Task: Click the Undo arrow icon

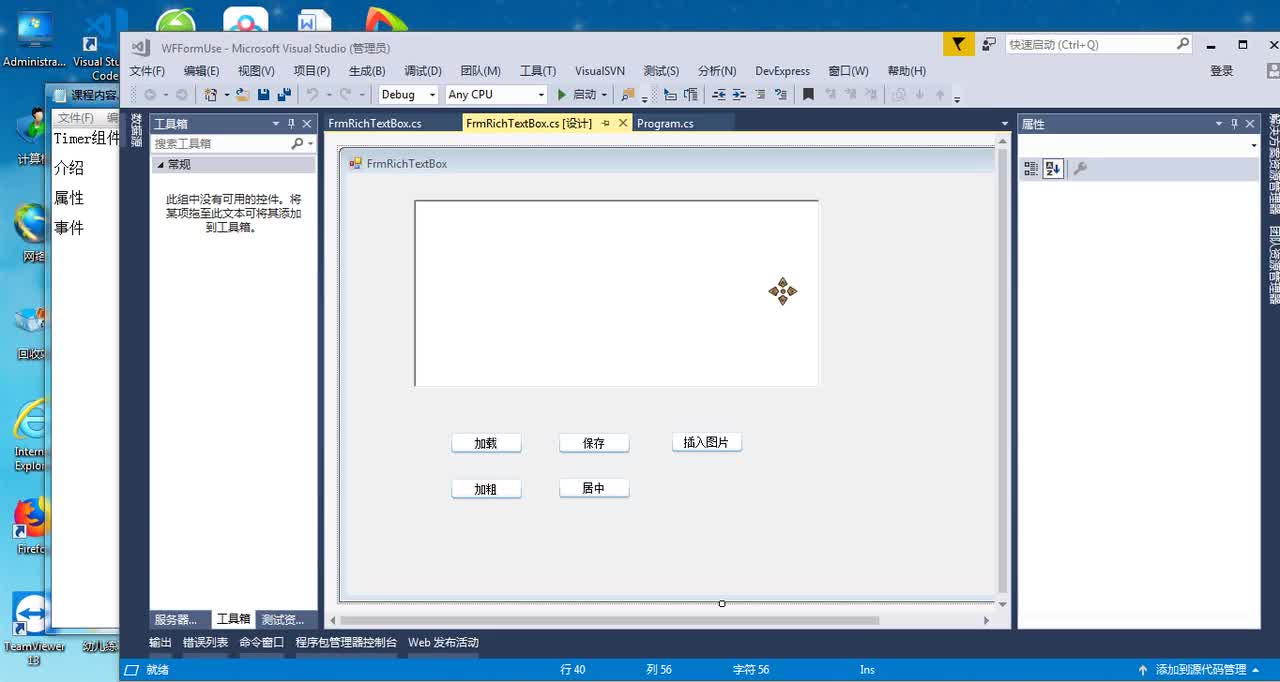Action: tap(312, 94)
